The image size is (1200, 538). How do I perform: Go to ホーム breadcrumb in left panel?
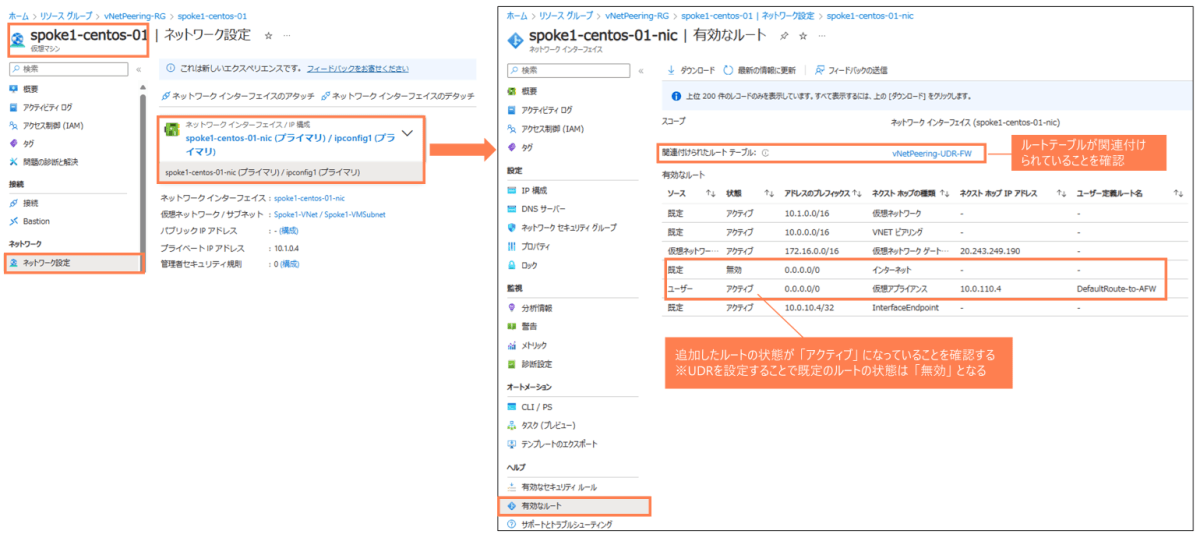(x=18, y=16)
